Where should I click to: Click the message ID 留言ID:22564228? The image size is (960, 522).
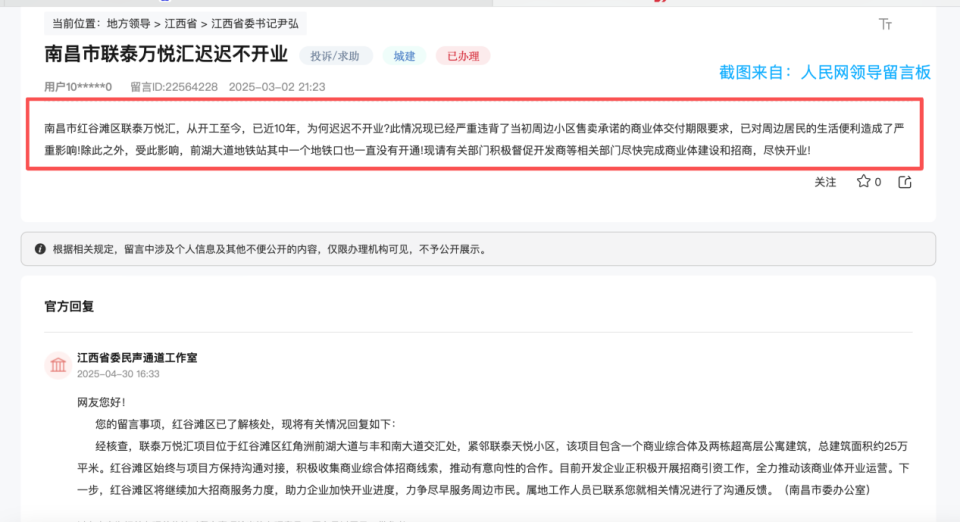tap(174, 87)
